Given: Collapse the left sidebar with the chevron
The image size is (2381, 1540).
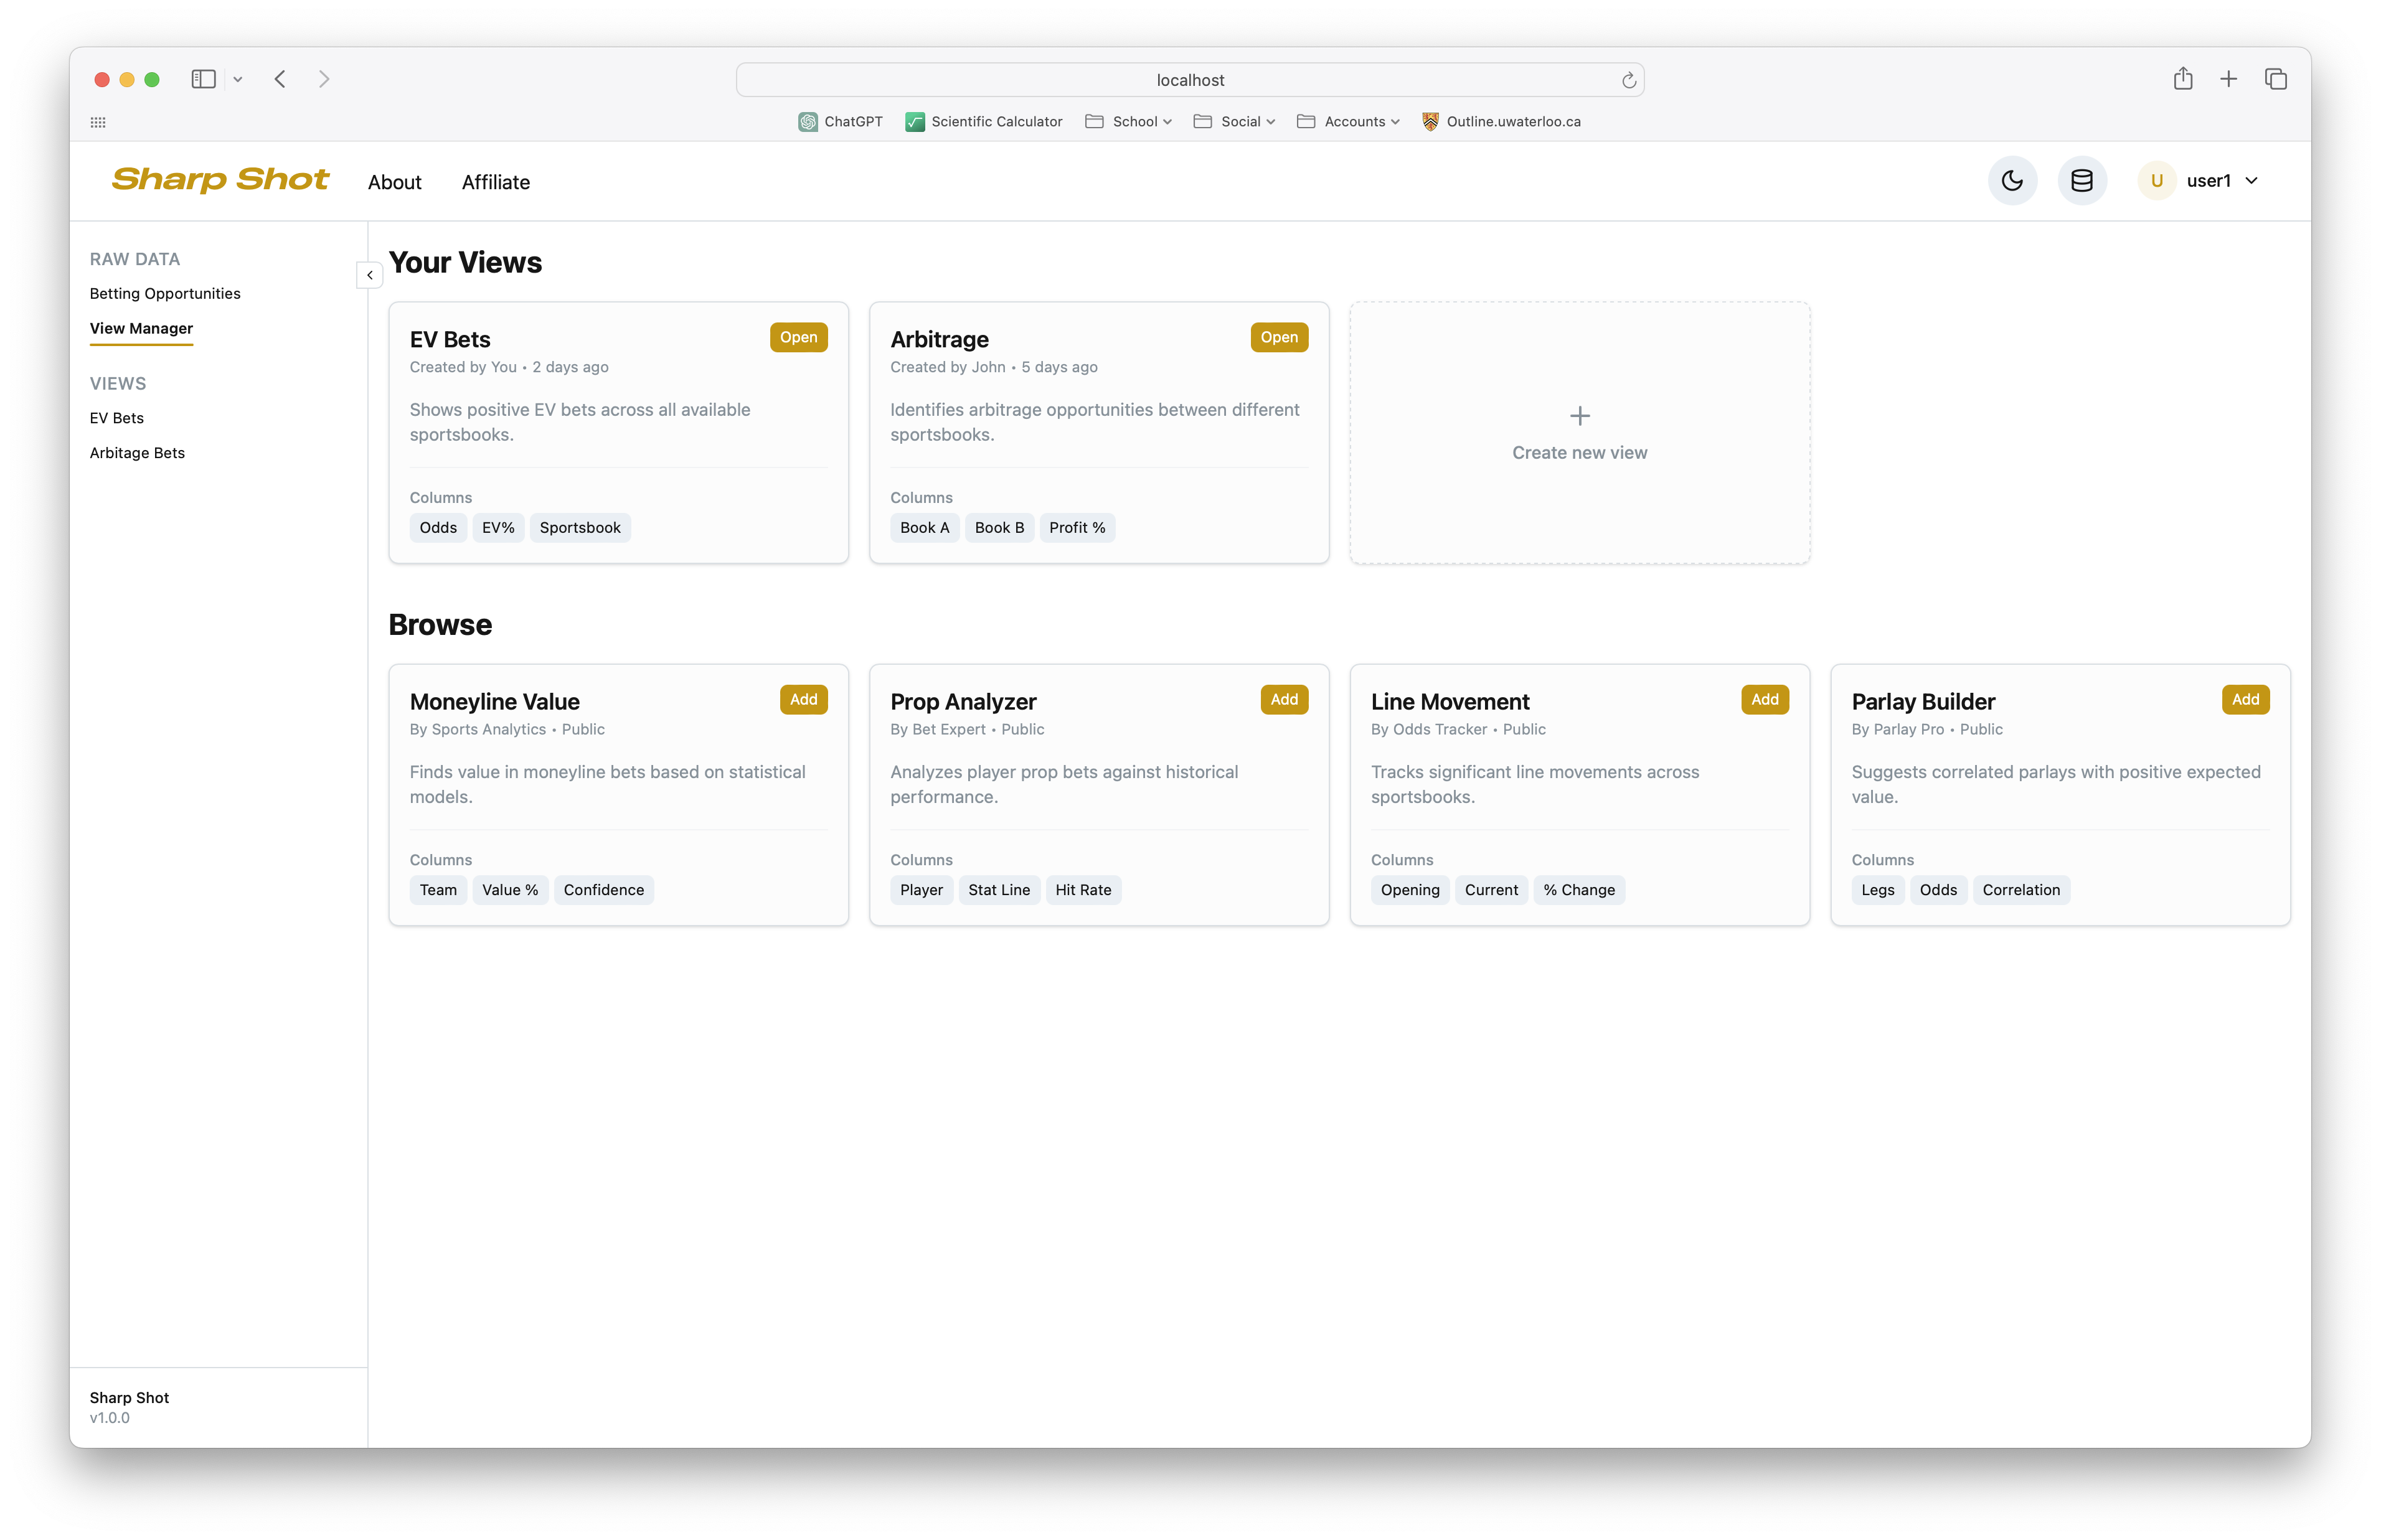Looking at the screenshot, I should [x=370, y=275].
